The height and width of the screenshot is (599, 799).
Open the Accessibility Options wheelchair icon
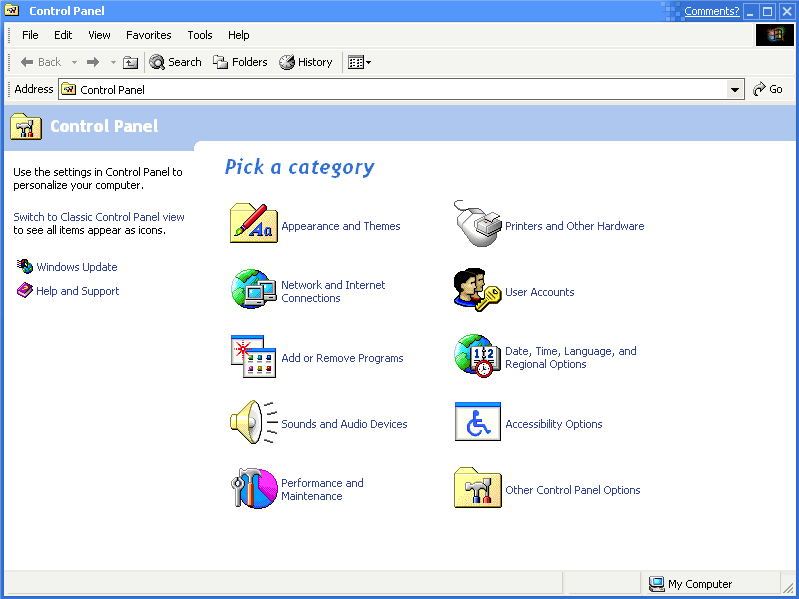pos(477,422)
